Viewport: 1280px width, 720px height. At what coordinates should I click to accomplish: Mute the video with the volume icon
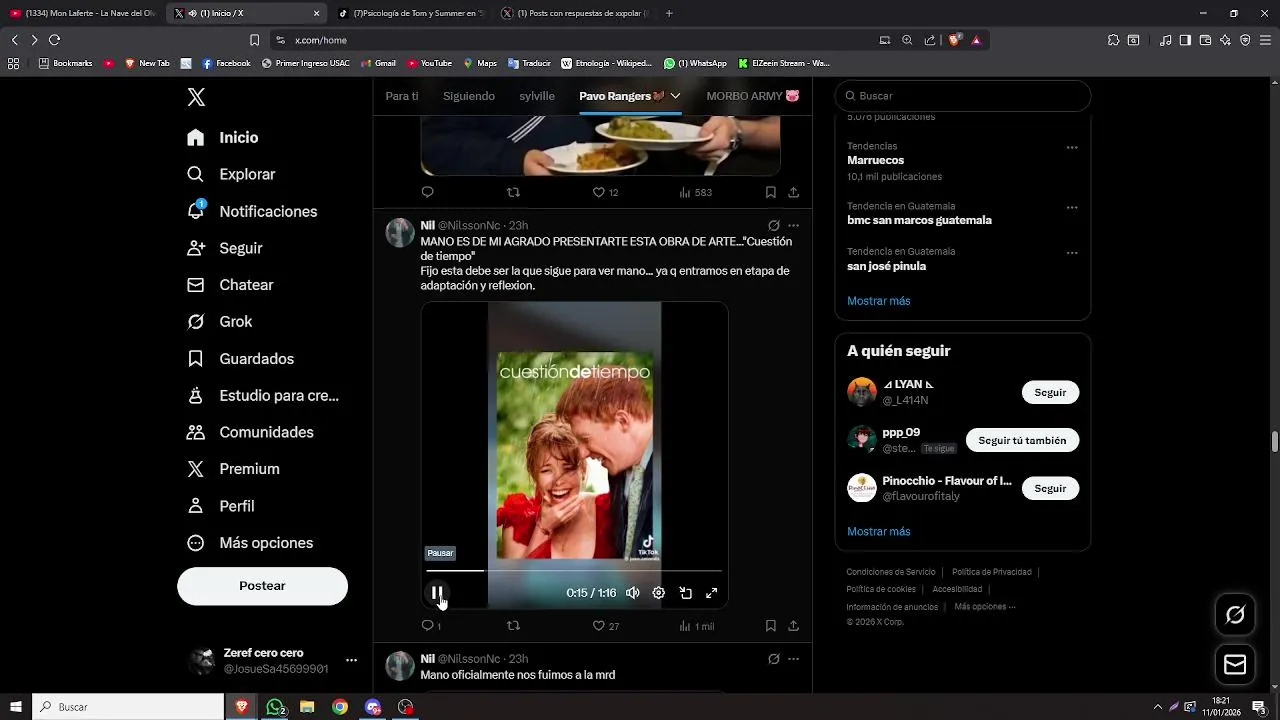632,593
